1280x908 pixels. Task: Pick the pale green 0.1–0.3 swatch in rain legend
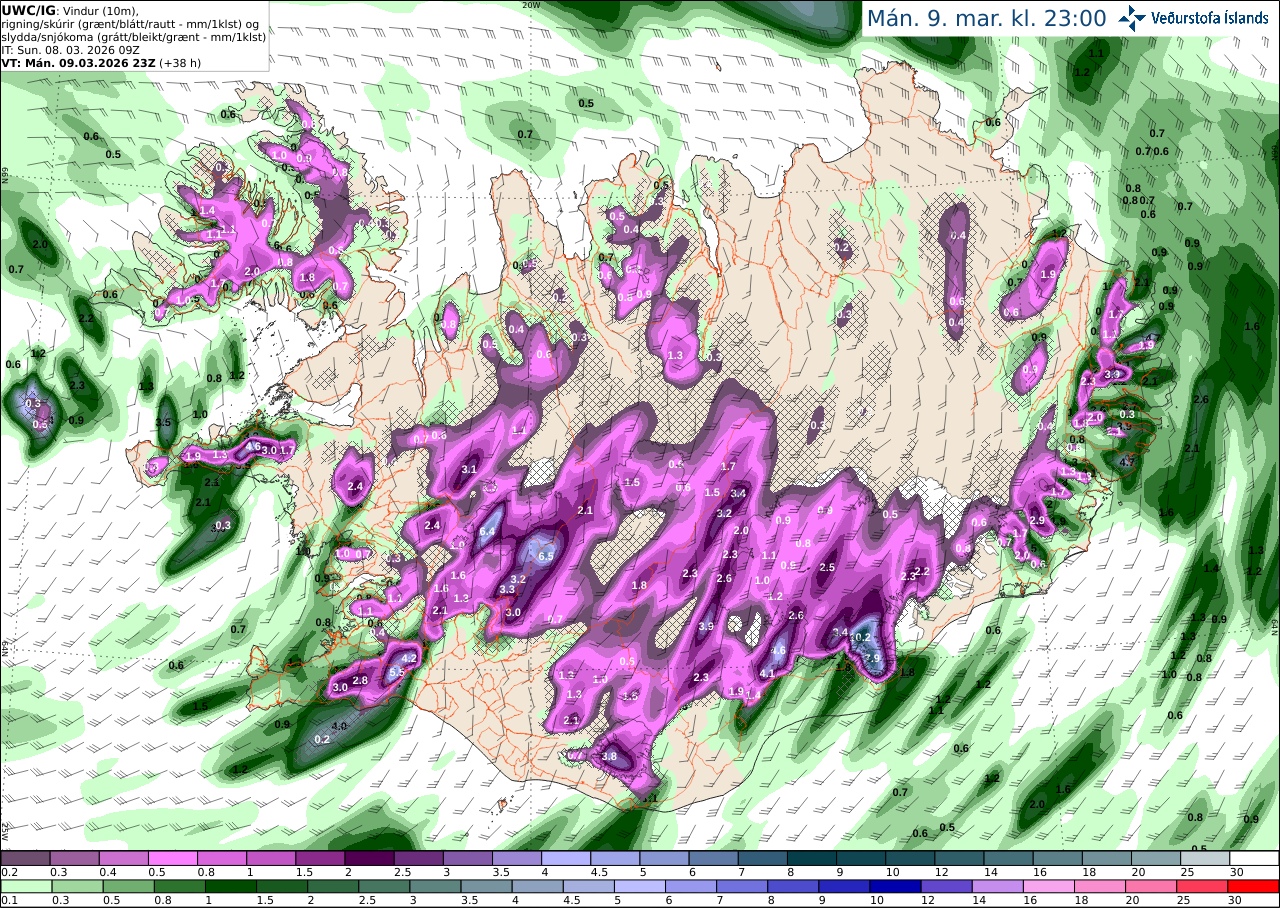[x=25, y=886]
